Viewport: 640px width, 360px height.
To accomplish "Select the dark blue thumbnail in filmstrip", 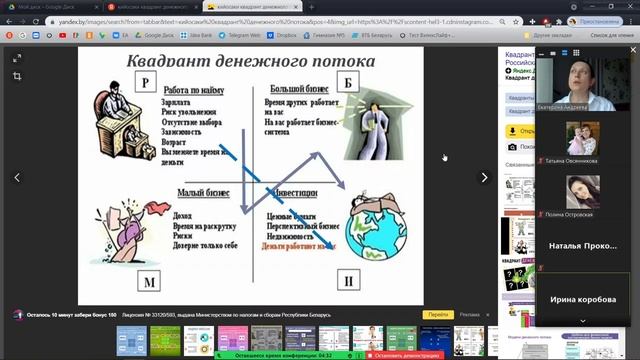I will pos(435,340).
